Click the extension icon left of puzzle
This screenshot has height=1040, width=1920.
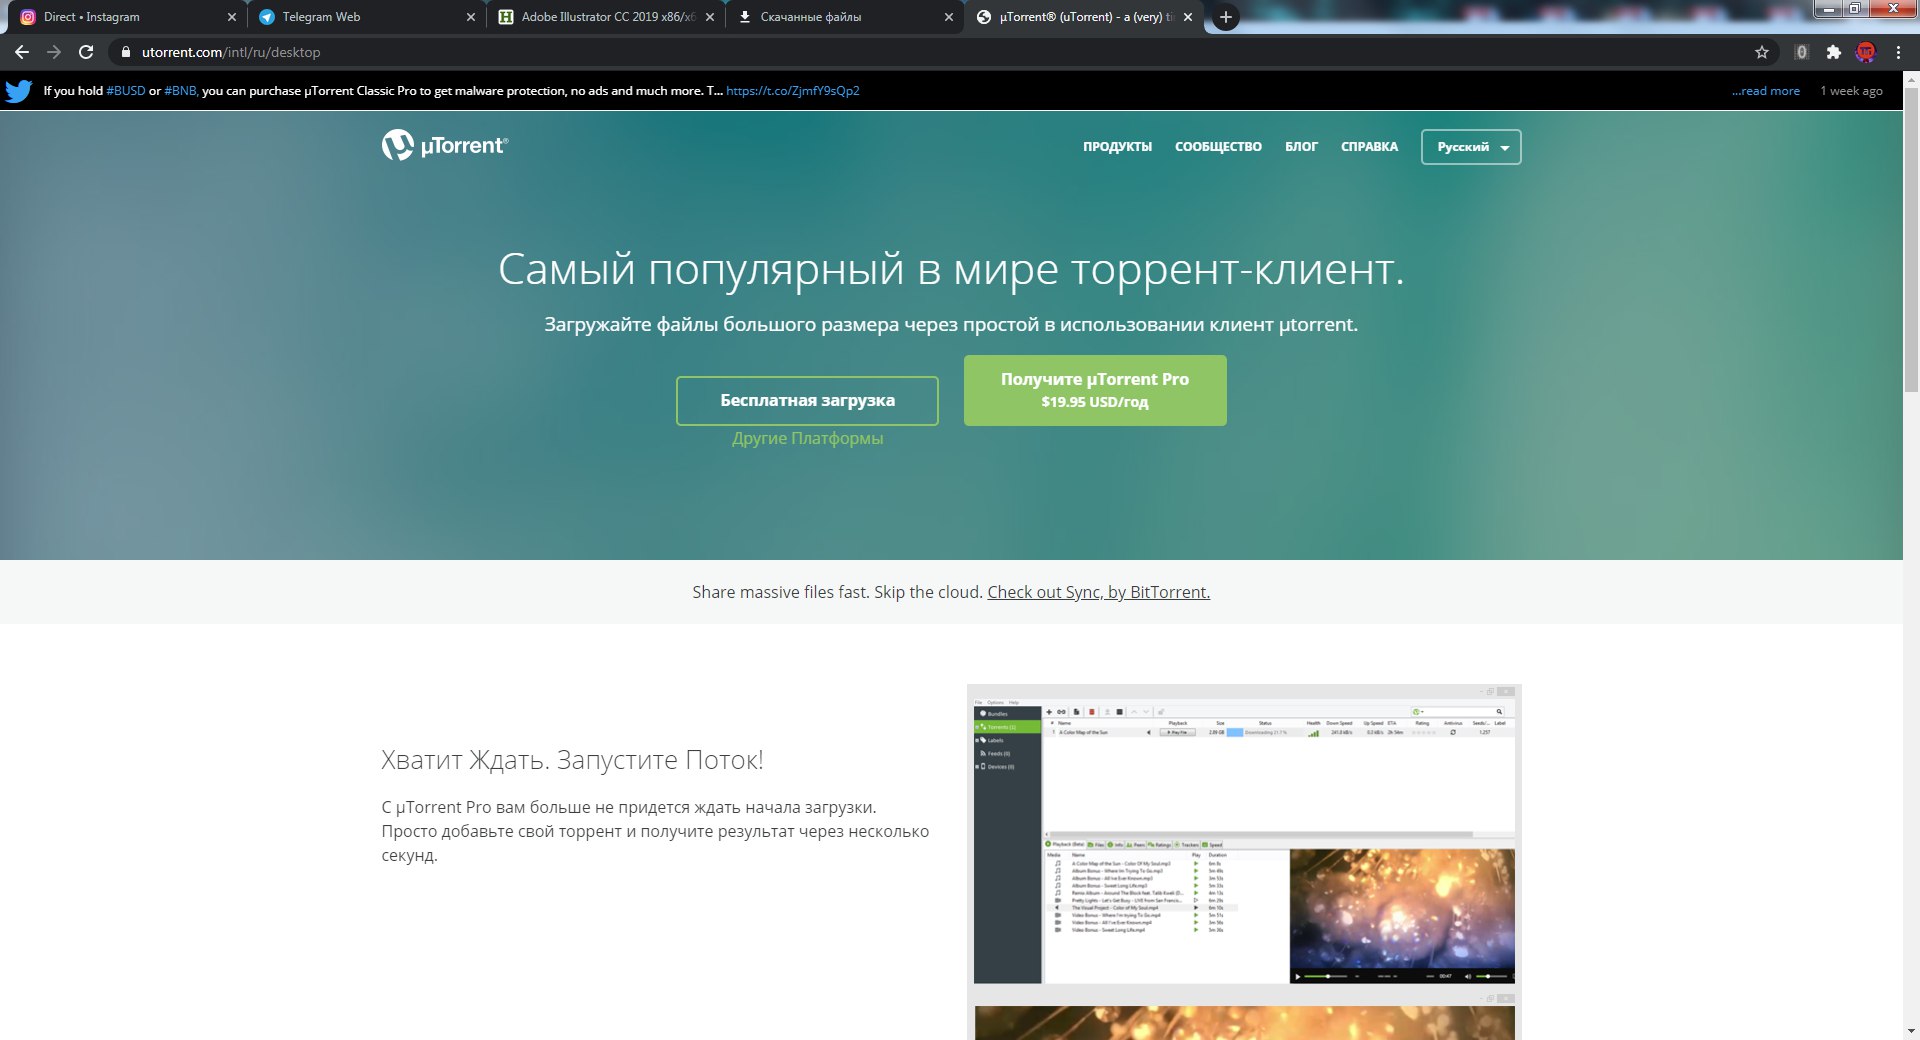coord(1801,52)
